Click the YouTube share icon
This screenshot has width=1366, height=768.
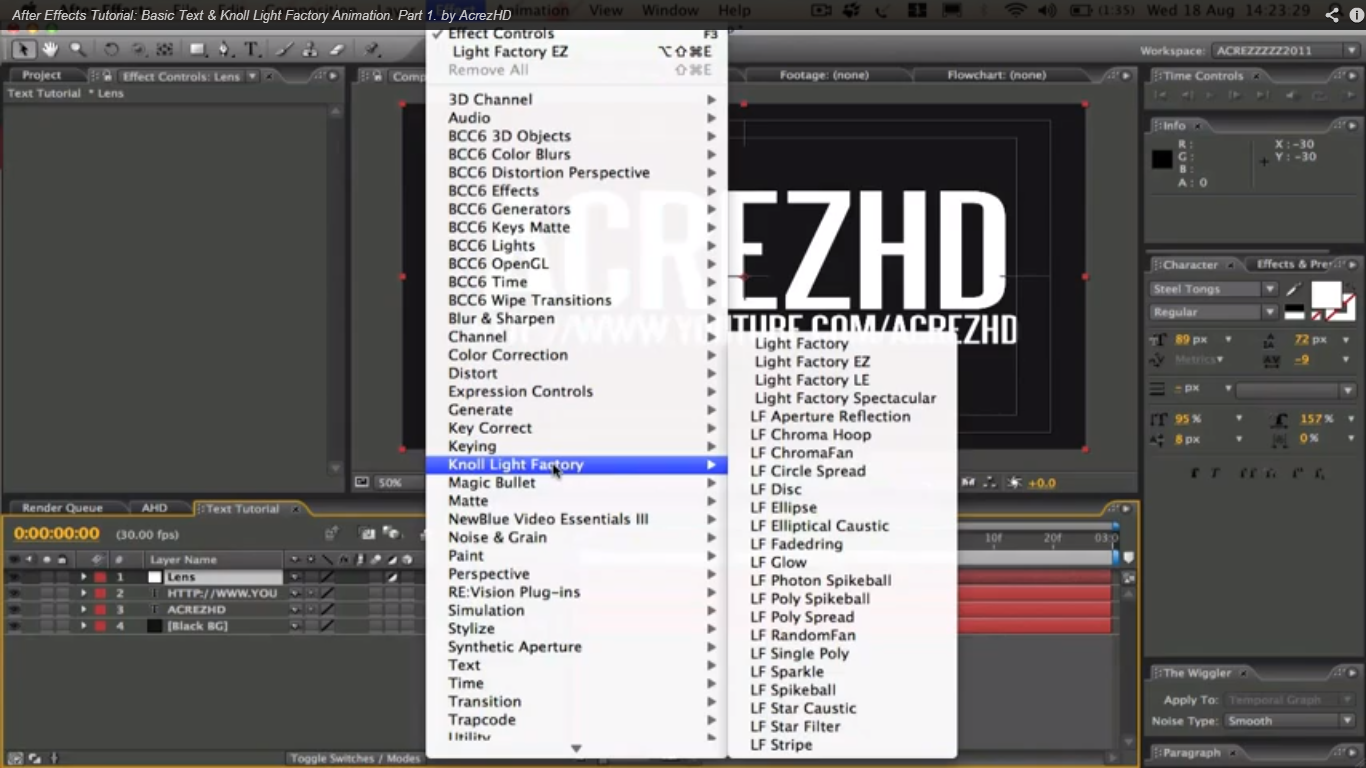(x=1332, y=15)
